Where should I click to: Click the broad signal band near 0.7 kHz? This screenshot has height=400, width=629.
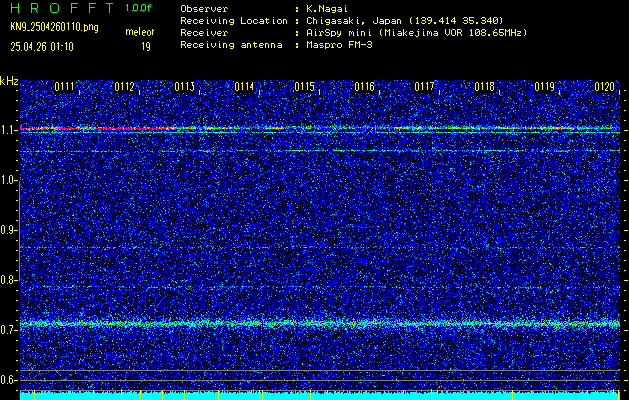coord(320,323)
